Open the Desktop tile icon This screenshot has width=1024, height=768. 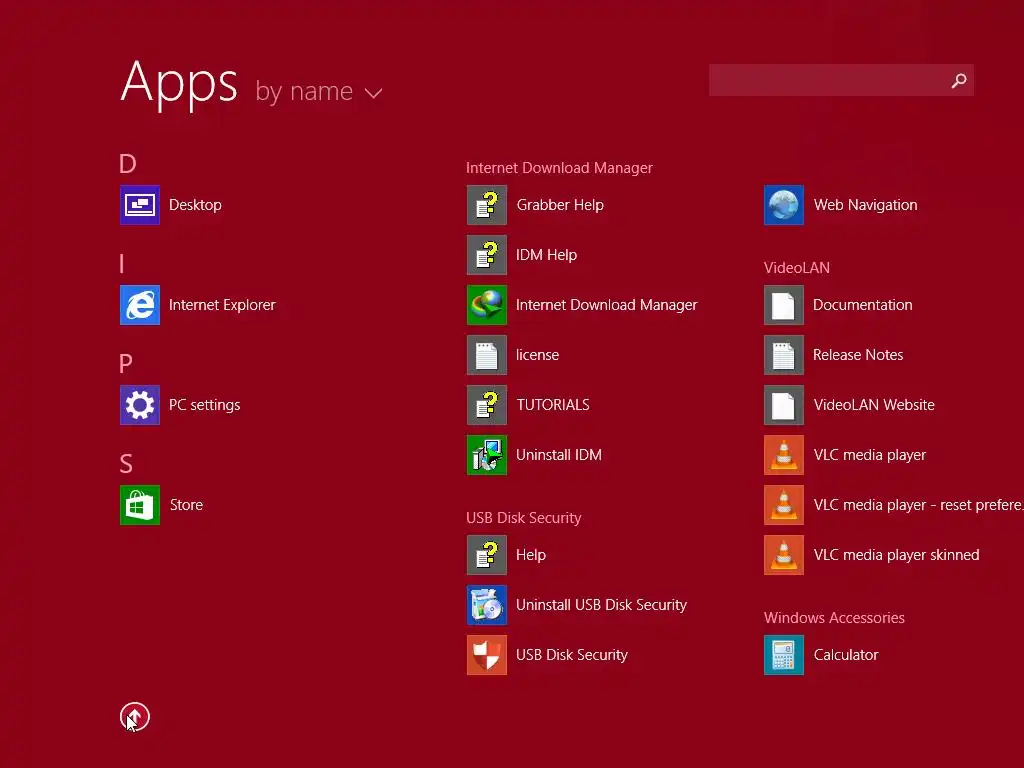(140, 205)
